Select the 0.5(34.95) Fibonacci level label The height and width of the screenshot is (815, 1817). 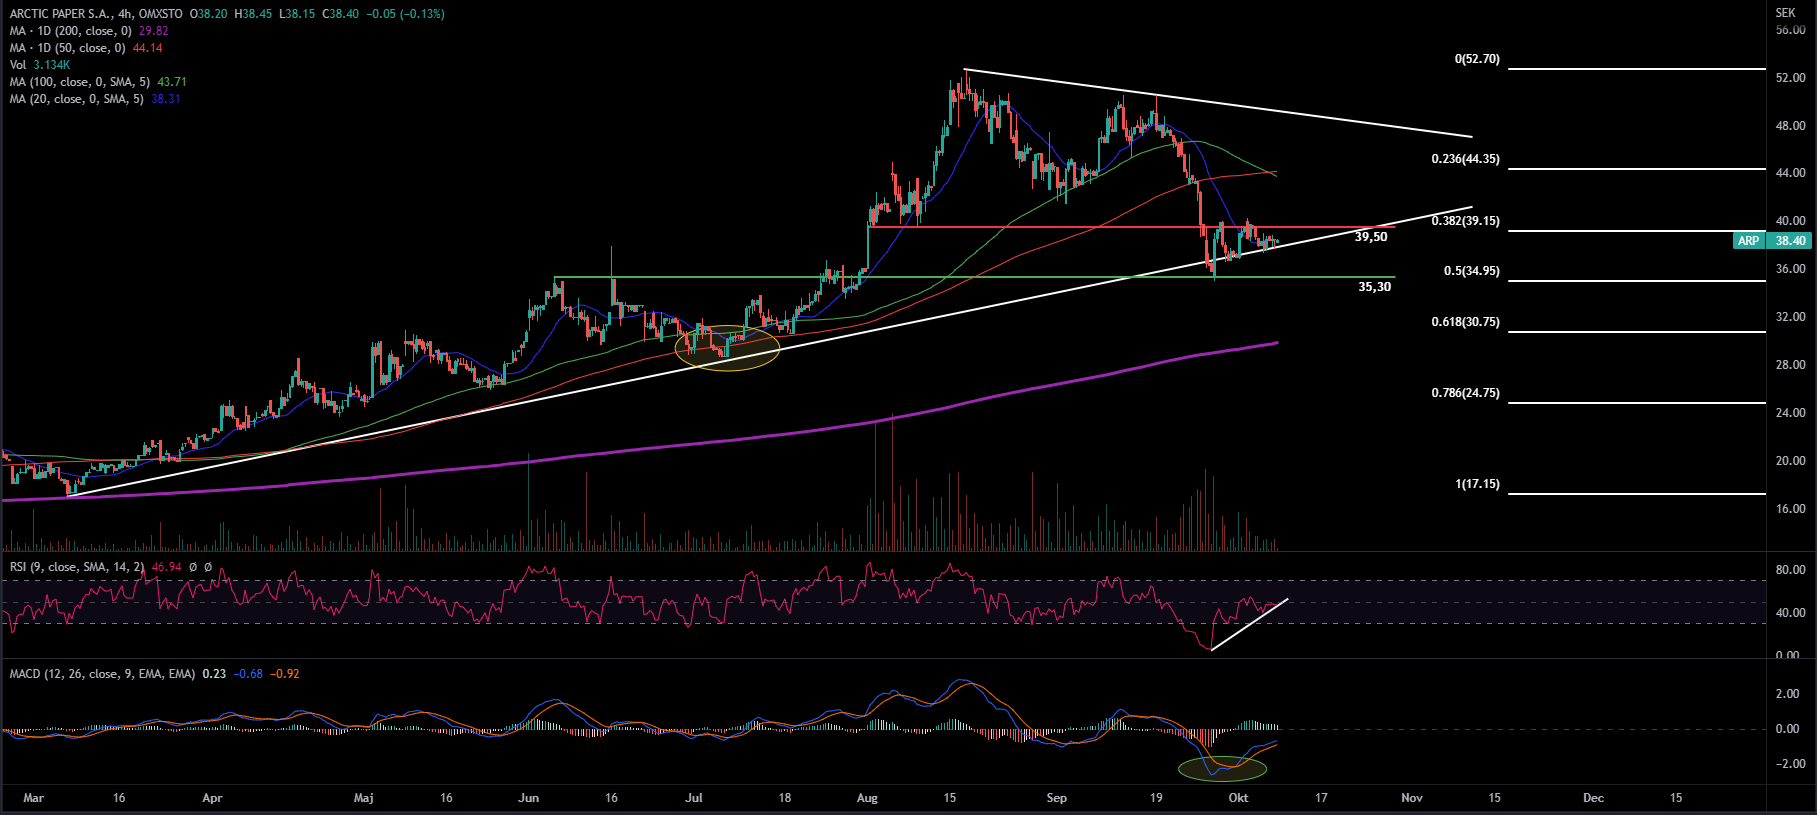1471,271
